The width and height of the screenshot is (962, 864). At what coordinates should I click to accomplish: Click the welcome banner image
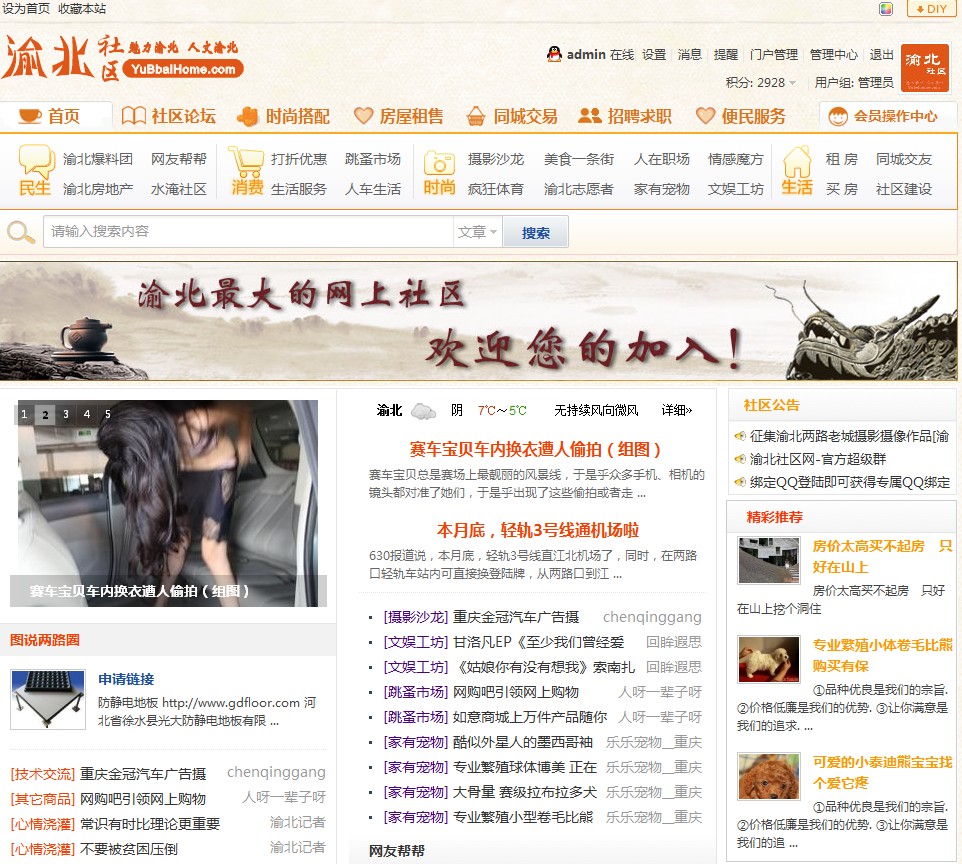pos(479,321)
